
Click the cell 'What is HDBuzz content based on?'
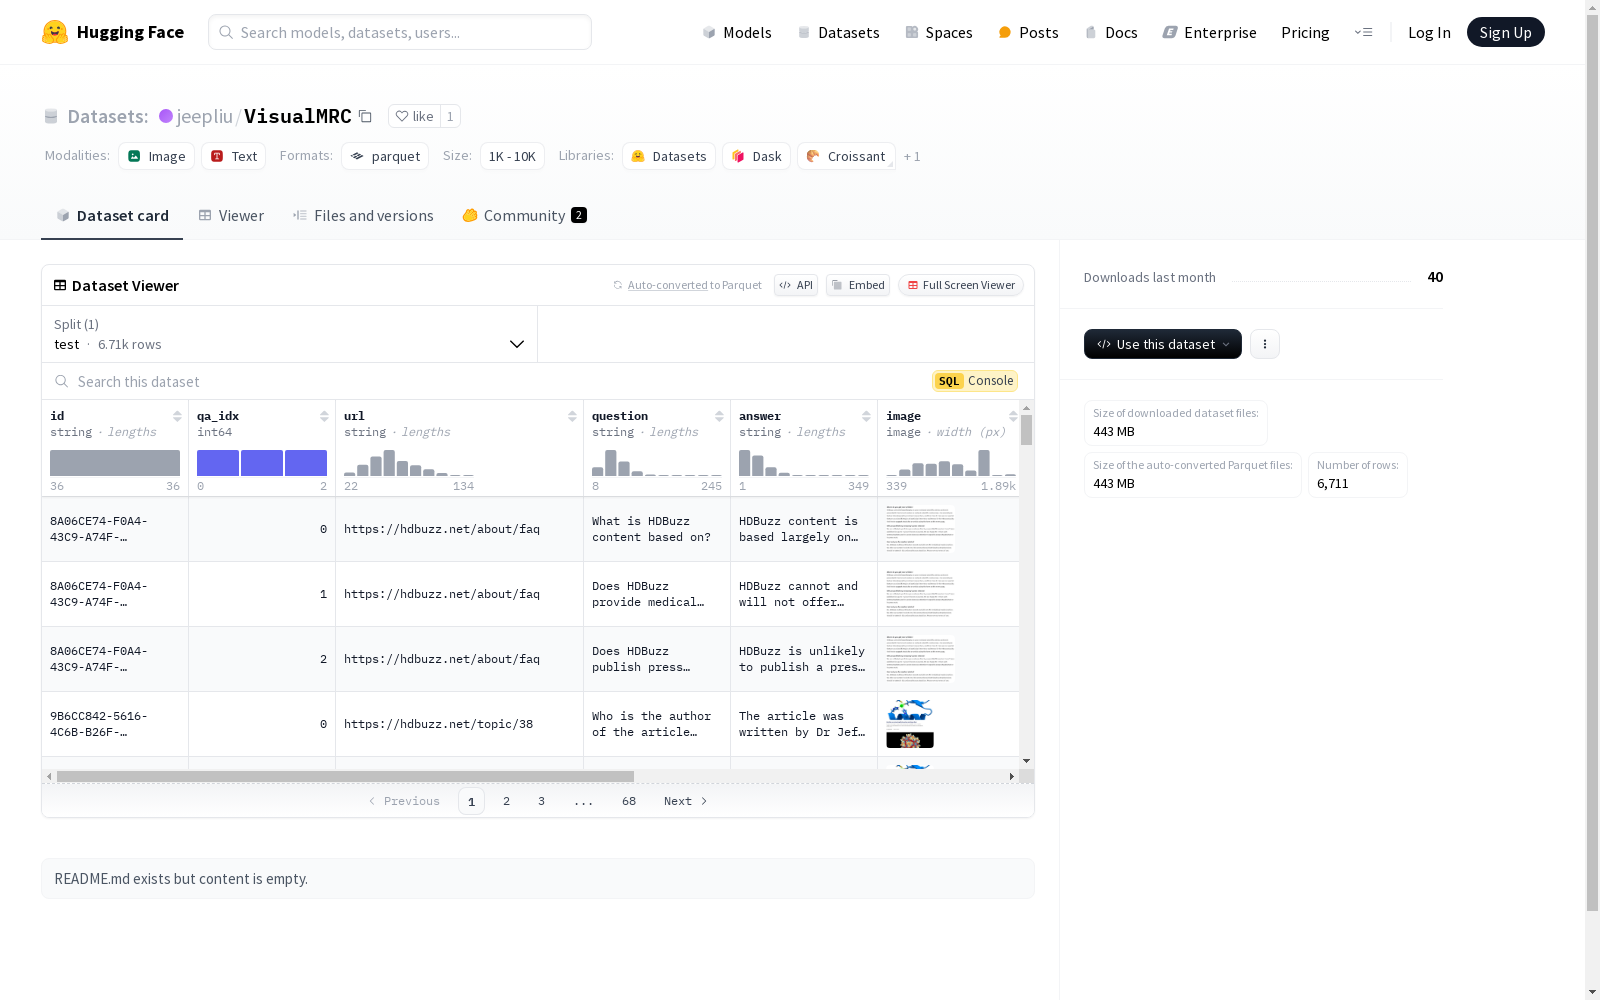[657, 529]
